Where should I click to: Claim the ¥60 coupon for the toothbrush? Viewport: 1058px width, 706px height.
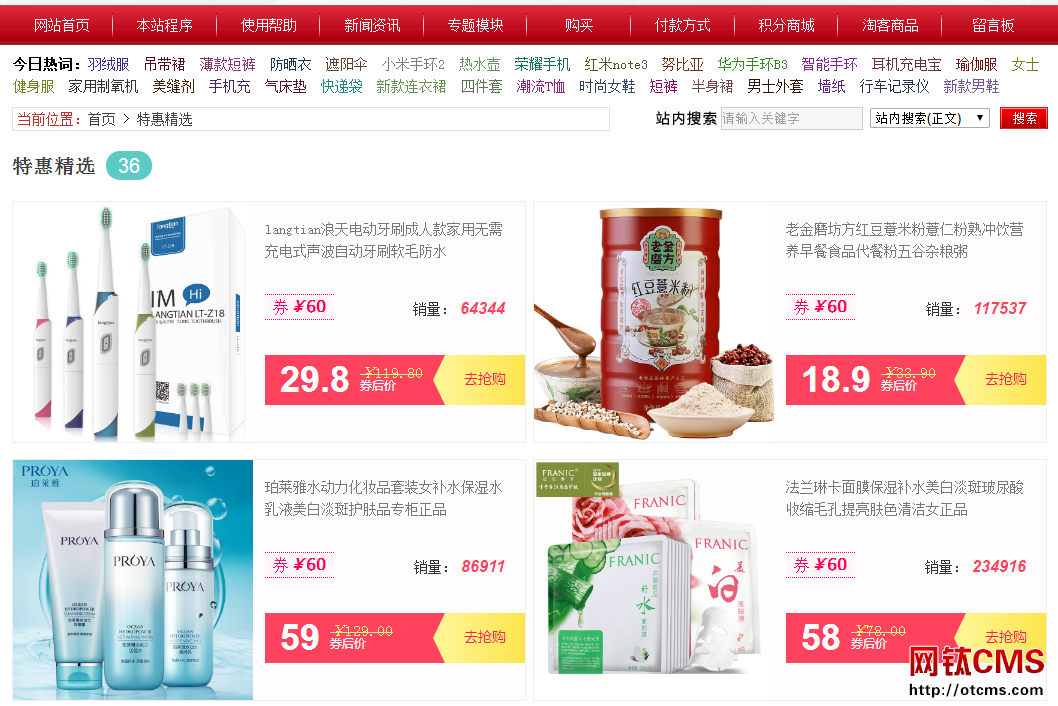(300, 307)
